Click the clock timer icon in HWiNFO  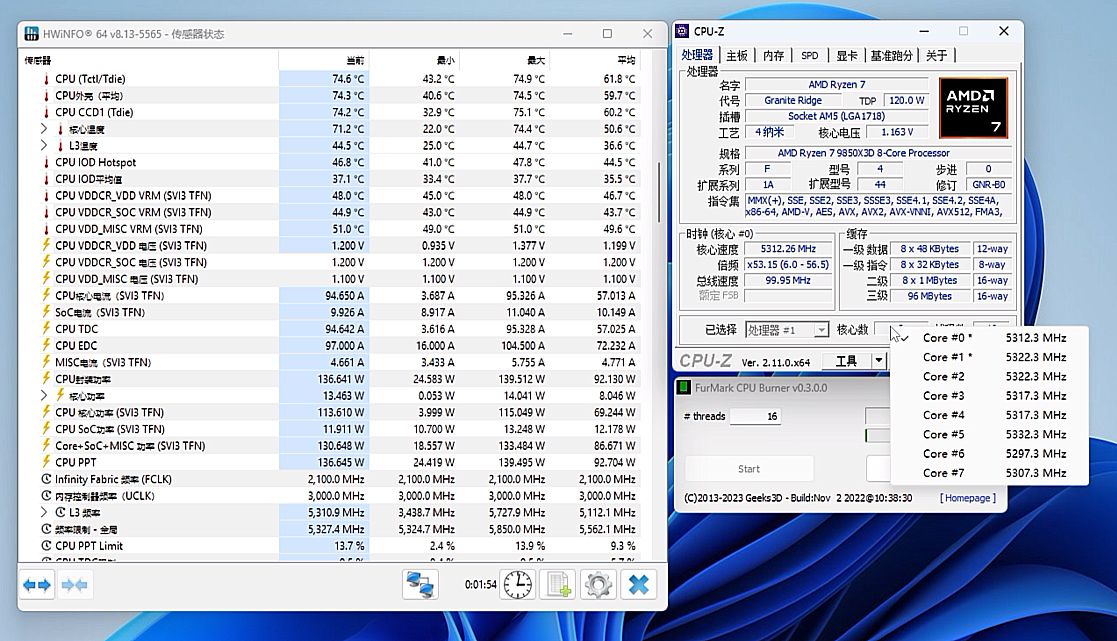[516, 584]
